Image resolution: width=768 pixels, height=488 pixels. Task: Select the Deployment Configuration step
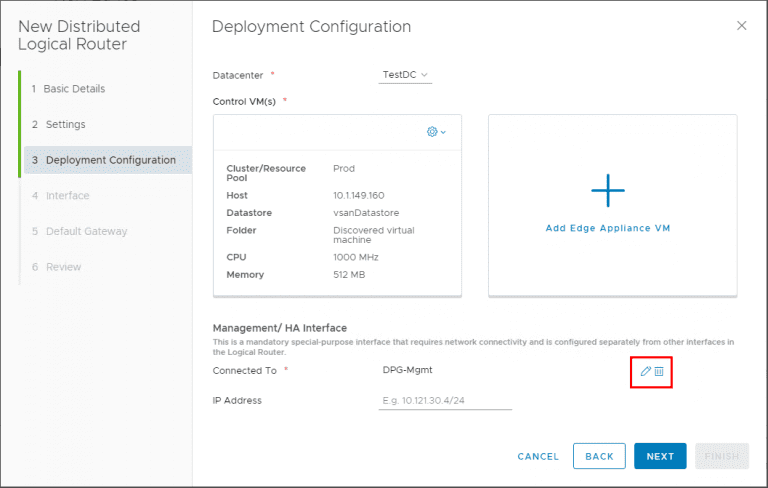coord(110,160)
